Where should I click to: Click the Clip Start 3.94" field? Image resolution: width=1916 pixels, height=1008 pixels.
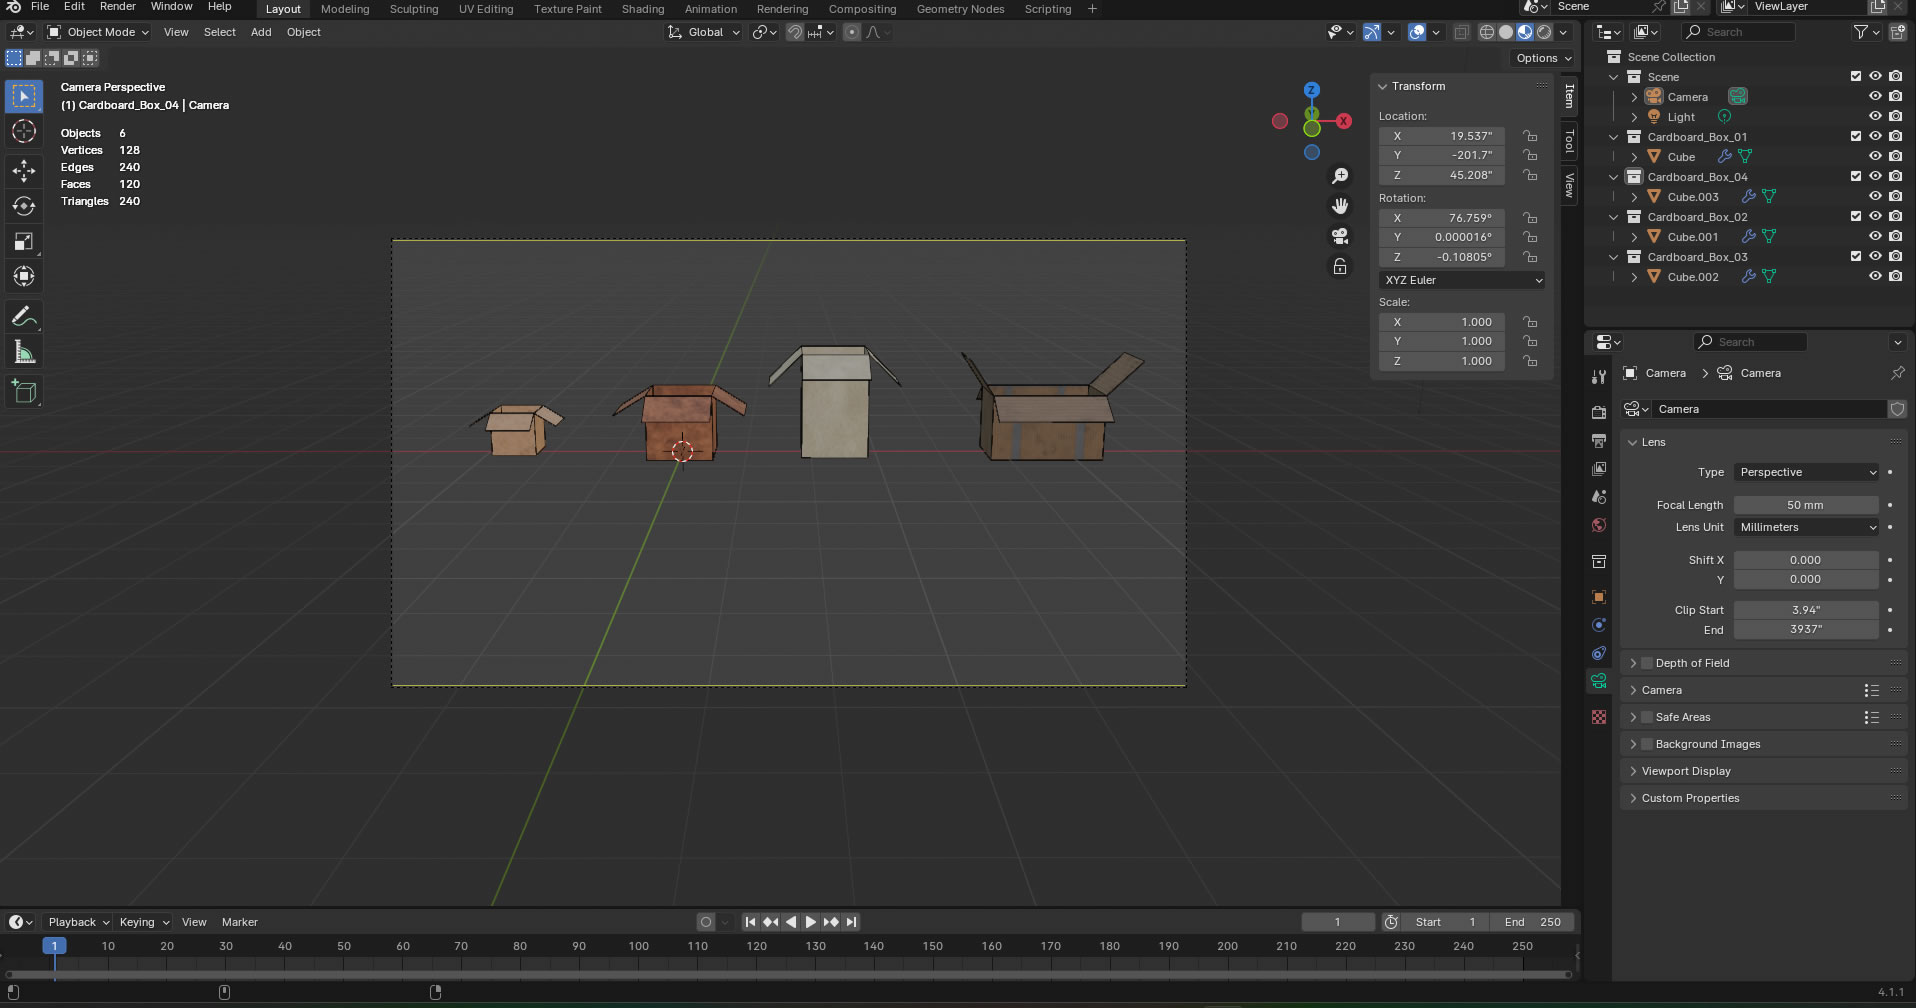click(x=1806, y=610)
